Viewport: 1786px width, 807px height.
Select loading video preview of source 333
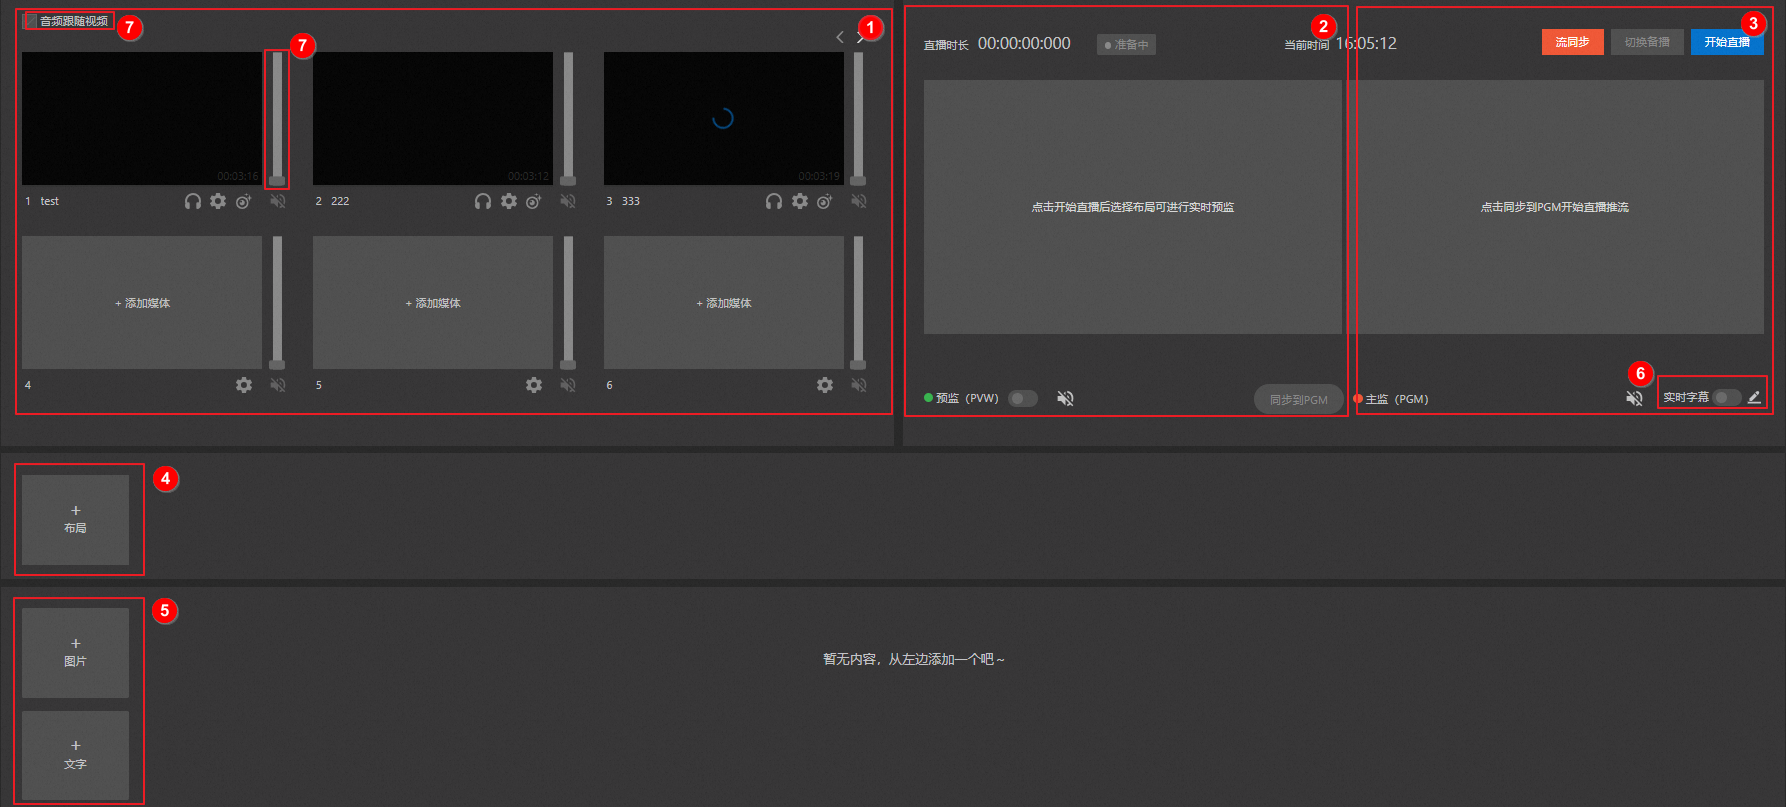pyautogui.click(x=724, y=118)
